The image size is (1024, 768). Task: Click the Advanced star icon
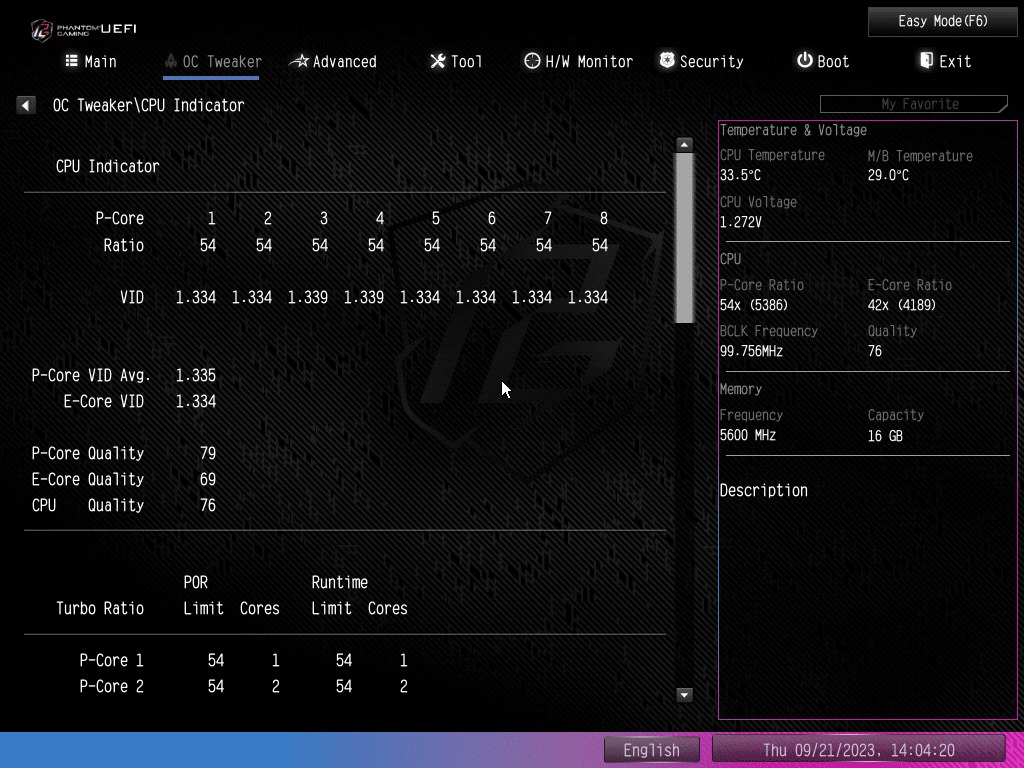[299, 61]
